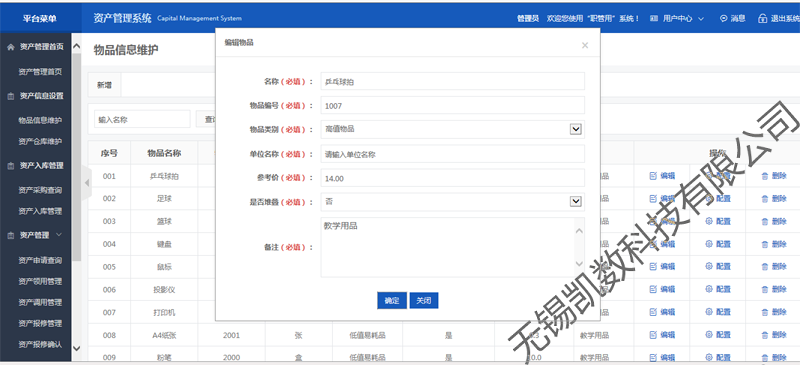Open 资产调用管理 in the sidebar
800x365 pixels.
click(x=40, y=302)
